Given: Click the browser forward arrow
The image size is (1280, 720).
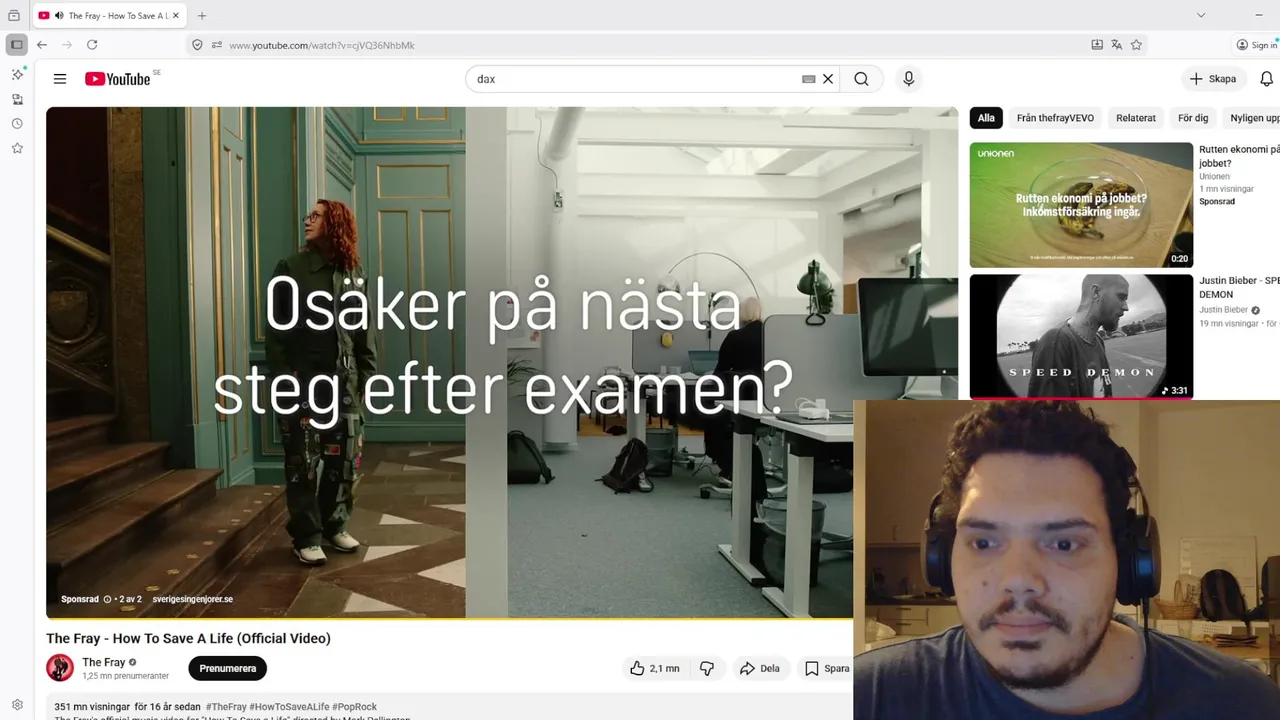Looking at the screenshot, I should pyautogui.click(x=67, y=45).
